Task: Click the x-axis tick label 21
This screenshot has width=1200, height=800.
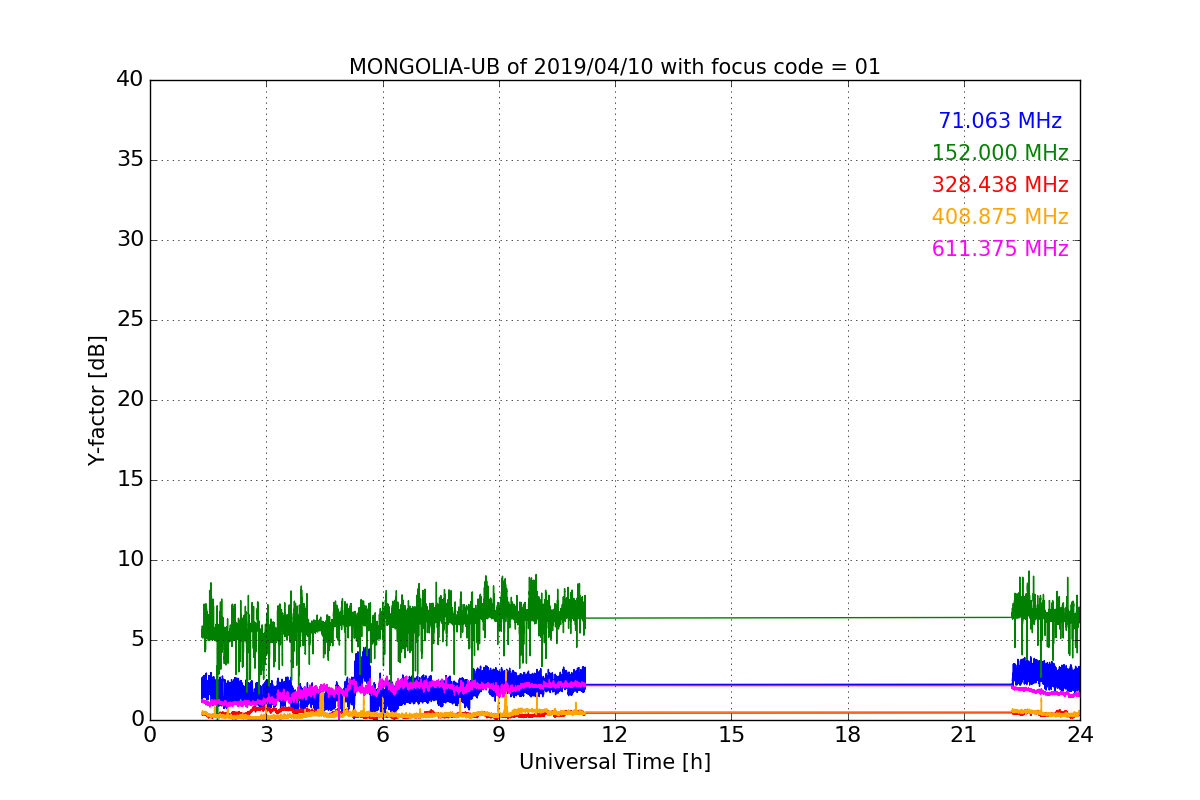Action: pos(964,734)
